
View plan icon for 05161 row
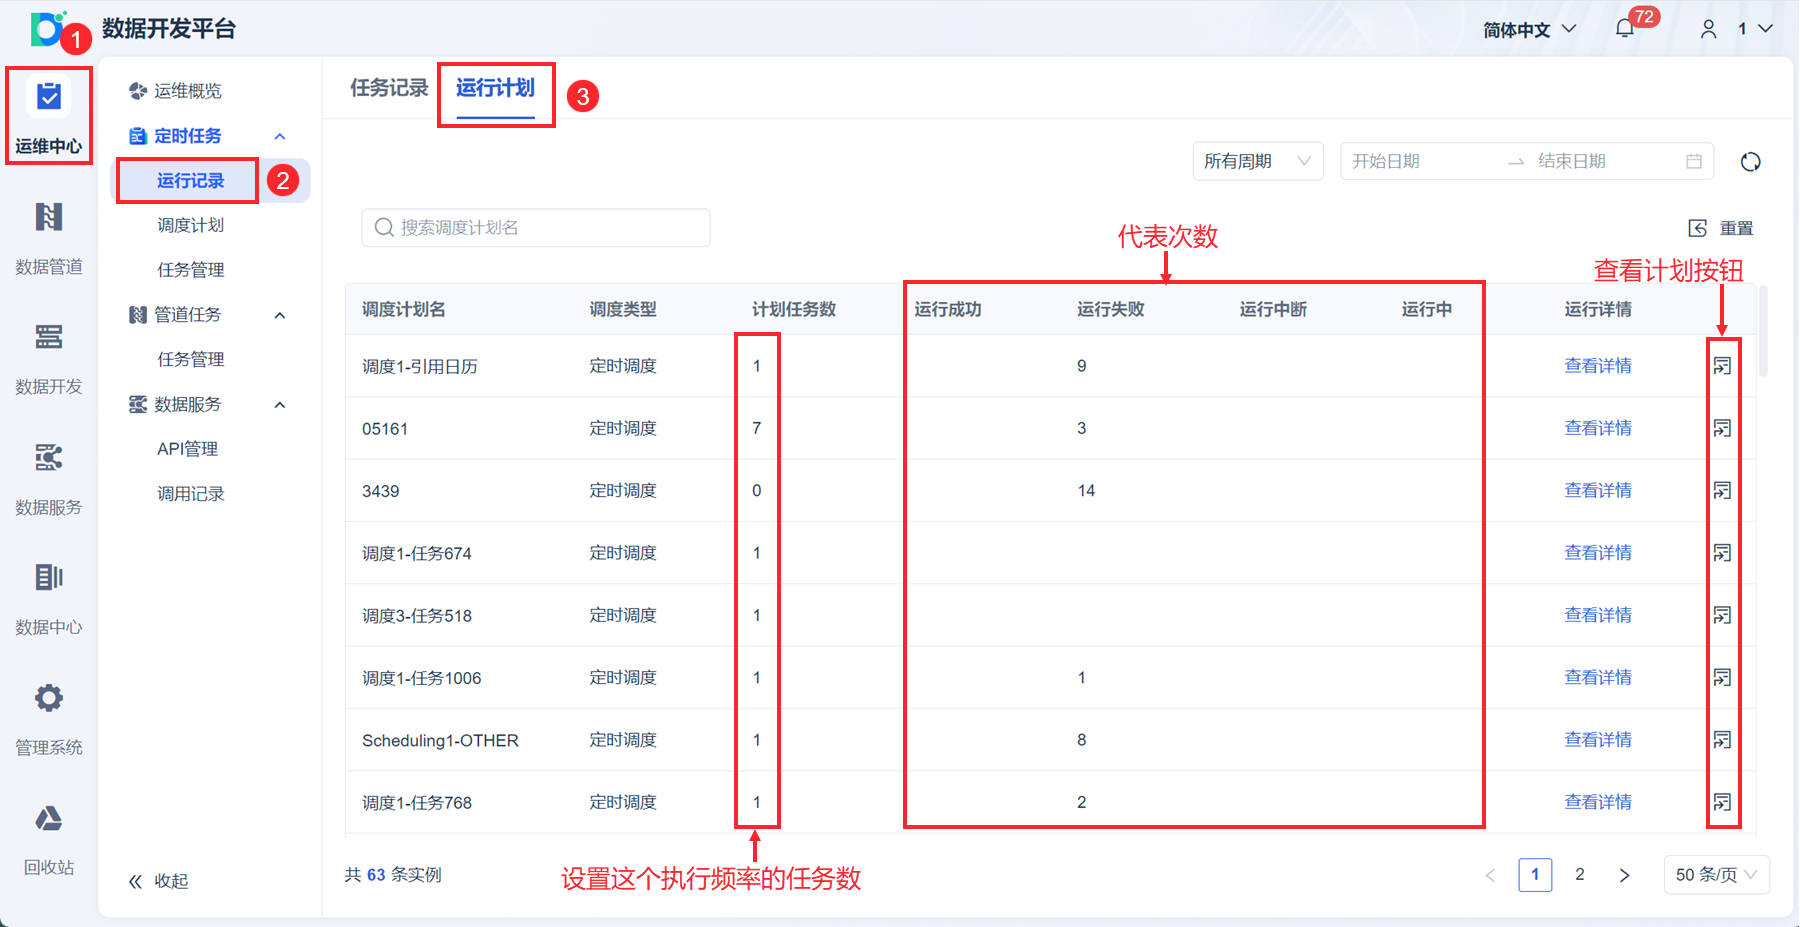tap(1722, 428)
